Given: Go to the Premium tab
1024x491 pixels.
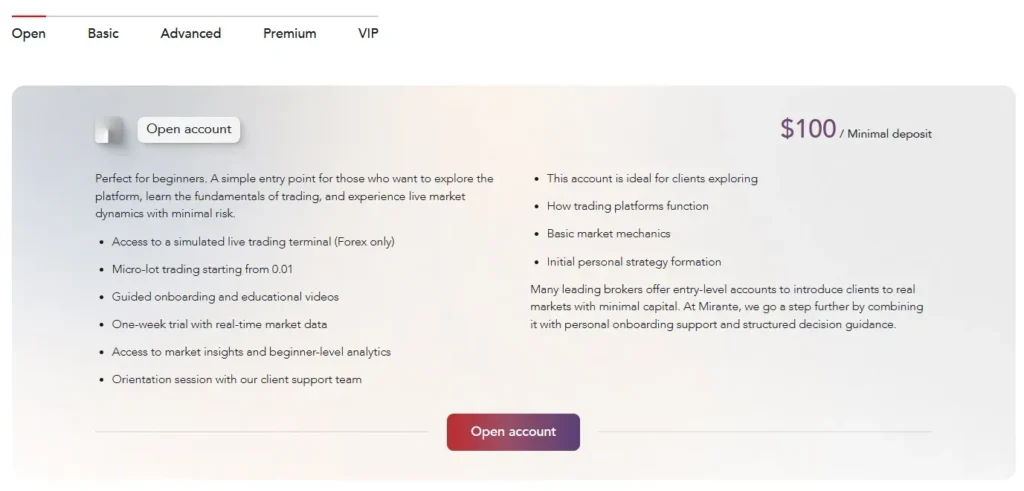Looking at the screenshot, I should (x=289, y=33).
